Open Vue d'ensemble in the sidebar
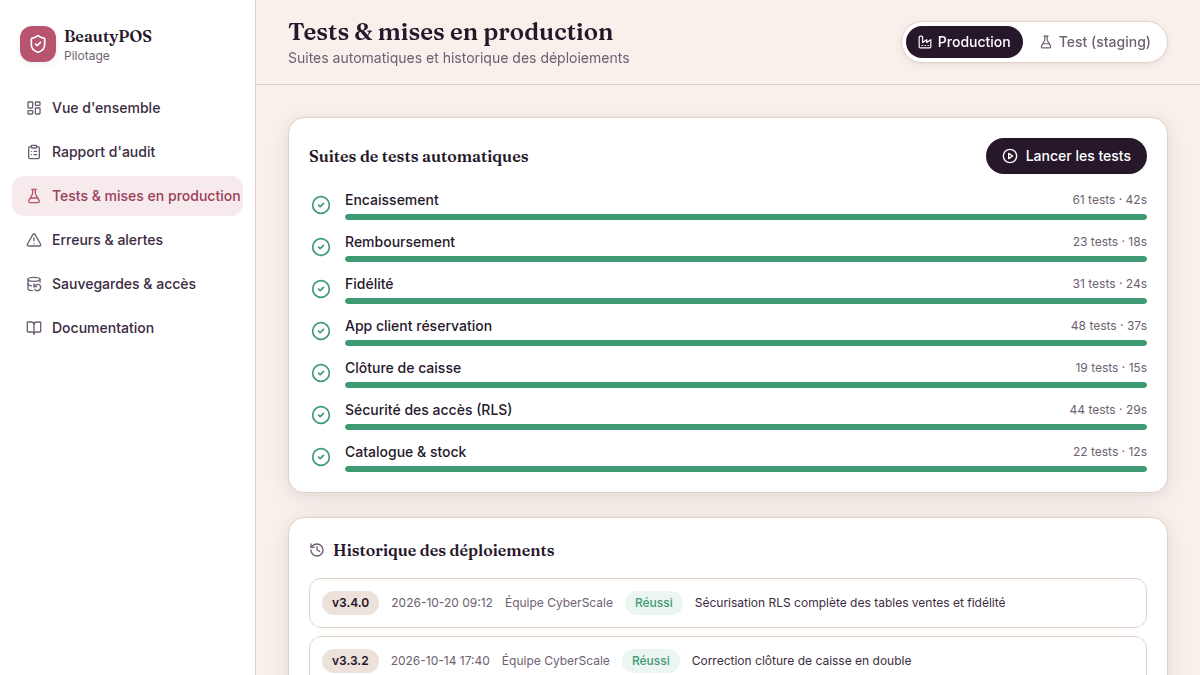Image resolution: width=1200 pixels, height=675 pixels. pos(127,108)
